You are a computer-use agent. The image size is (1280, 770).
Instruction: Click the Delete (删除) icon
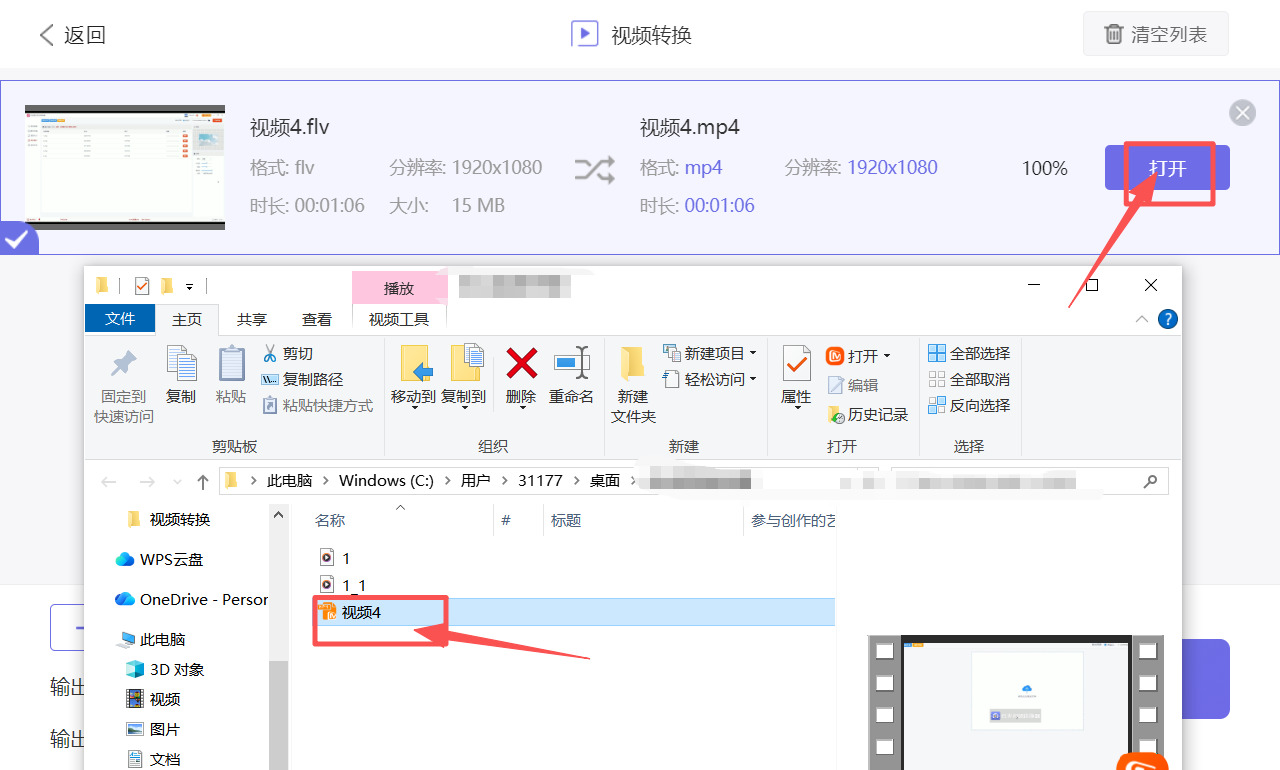(x=521, y=380)
